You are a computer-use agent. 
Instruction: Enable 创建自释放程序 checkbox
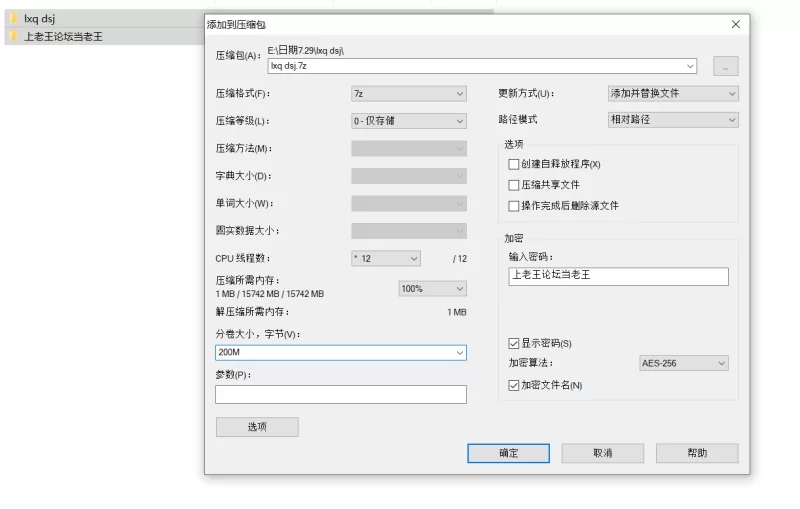point(513,164)
